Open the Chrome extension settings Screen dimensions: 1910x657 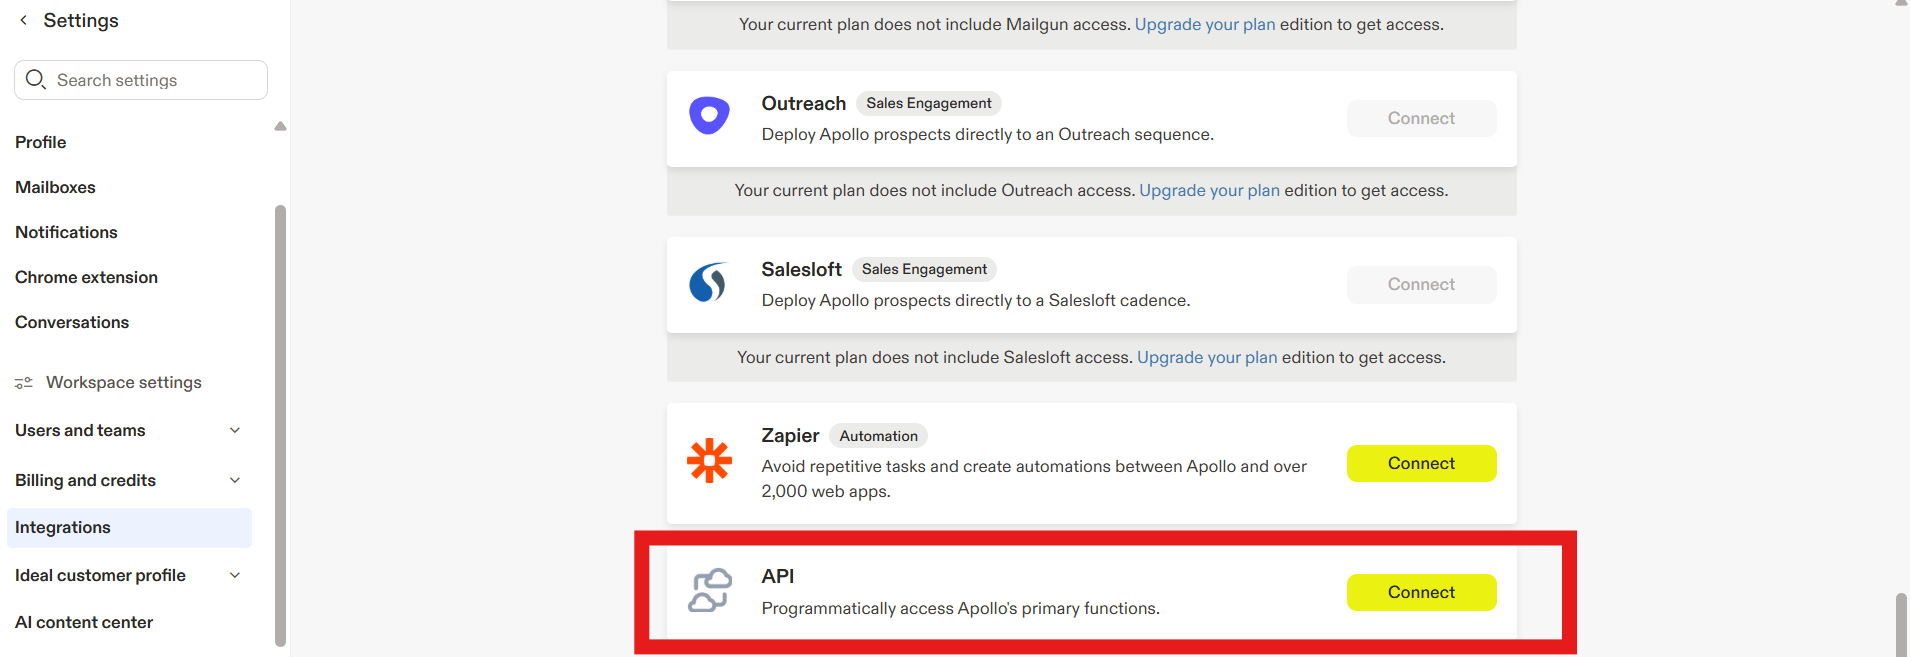click(x=86, y=277)
